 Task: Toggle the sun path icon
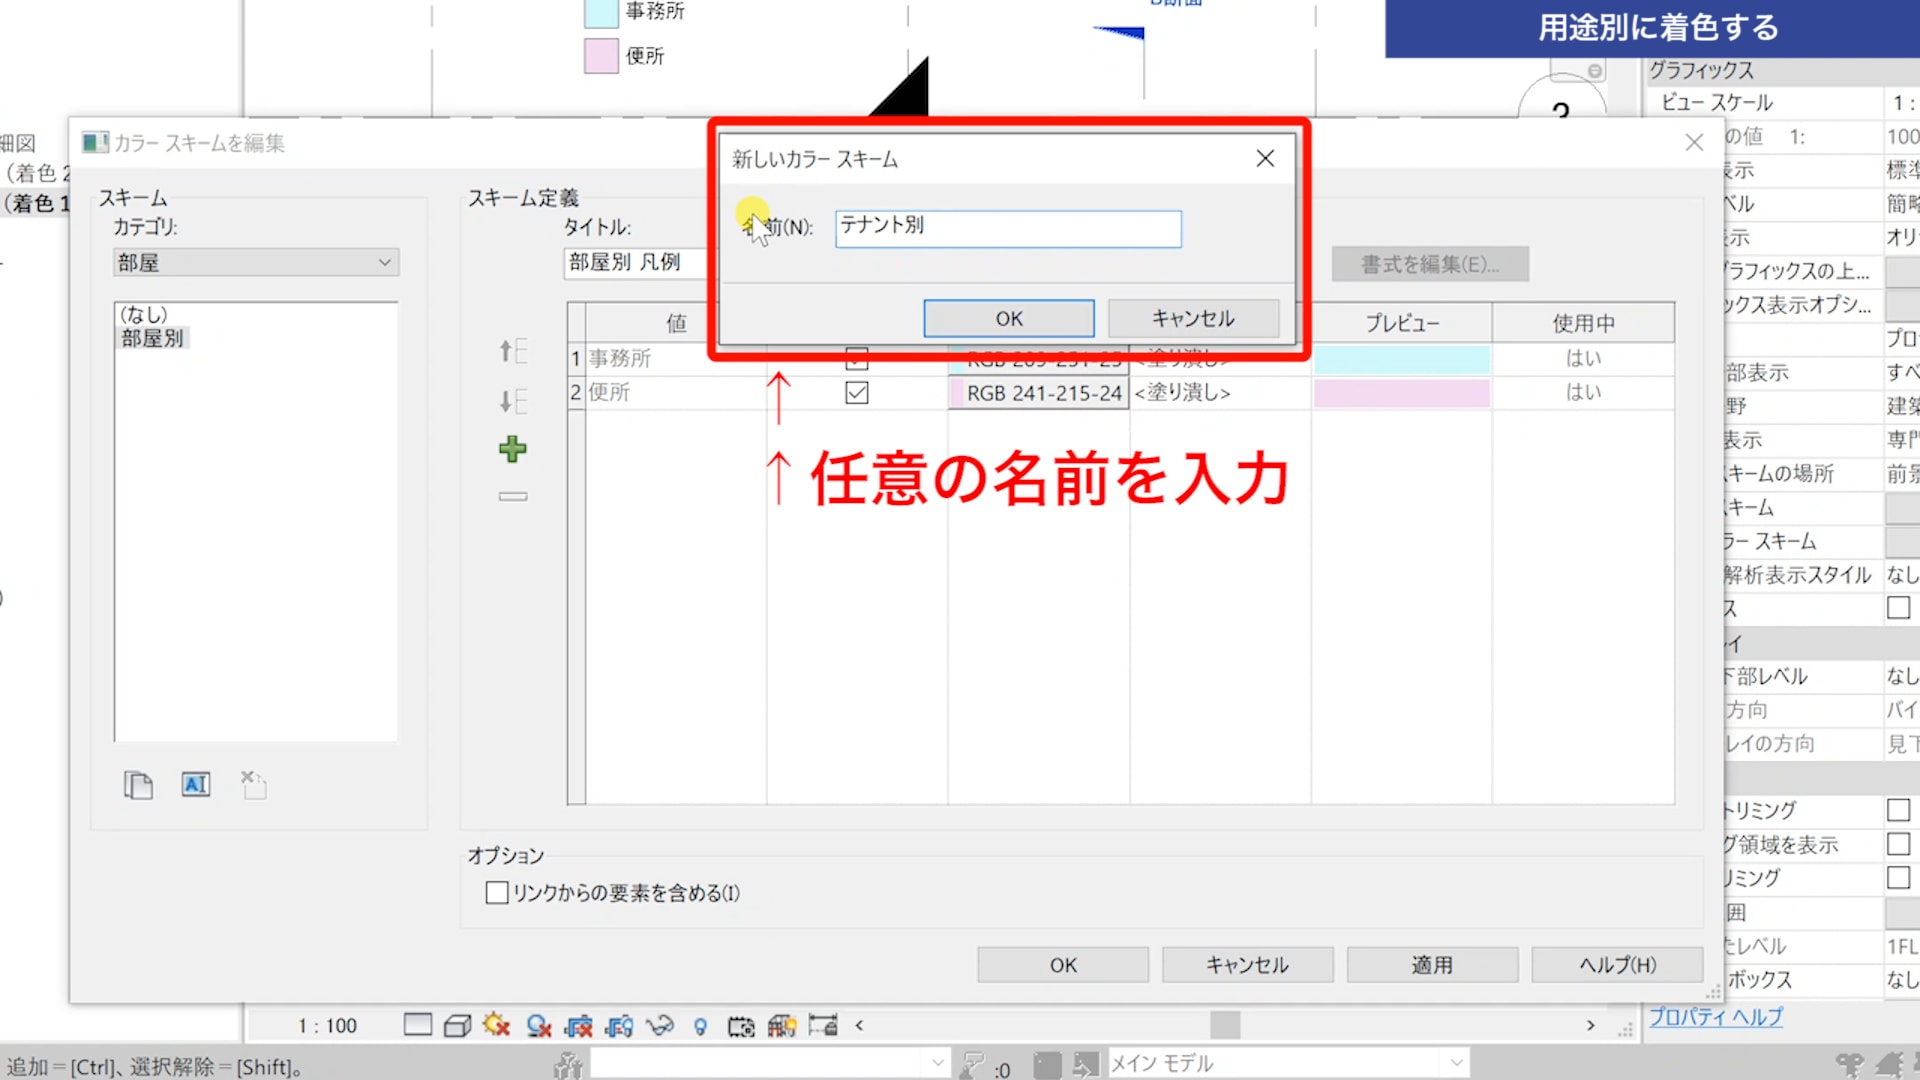(497, 1025)
